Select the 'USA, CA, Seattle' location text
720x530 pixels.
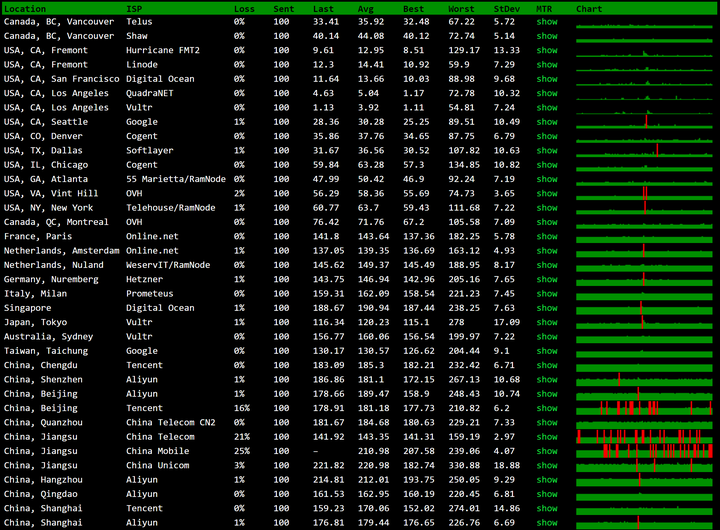click(x=46, y=122)
